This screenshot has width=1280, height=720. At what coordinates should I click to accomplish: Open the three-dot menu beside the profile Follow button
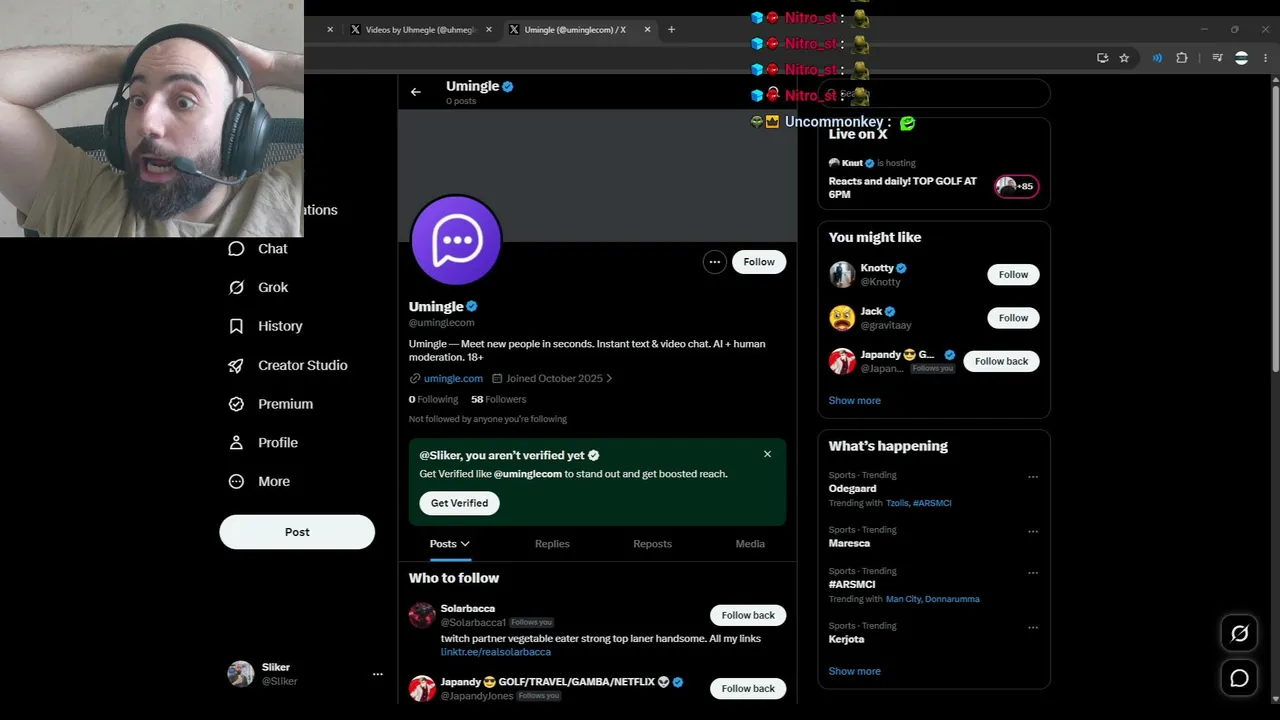click(714, 262)
